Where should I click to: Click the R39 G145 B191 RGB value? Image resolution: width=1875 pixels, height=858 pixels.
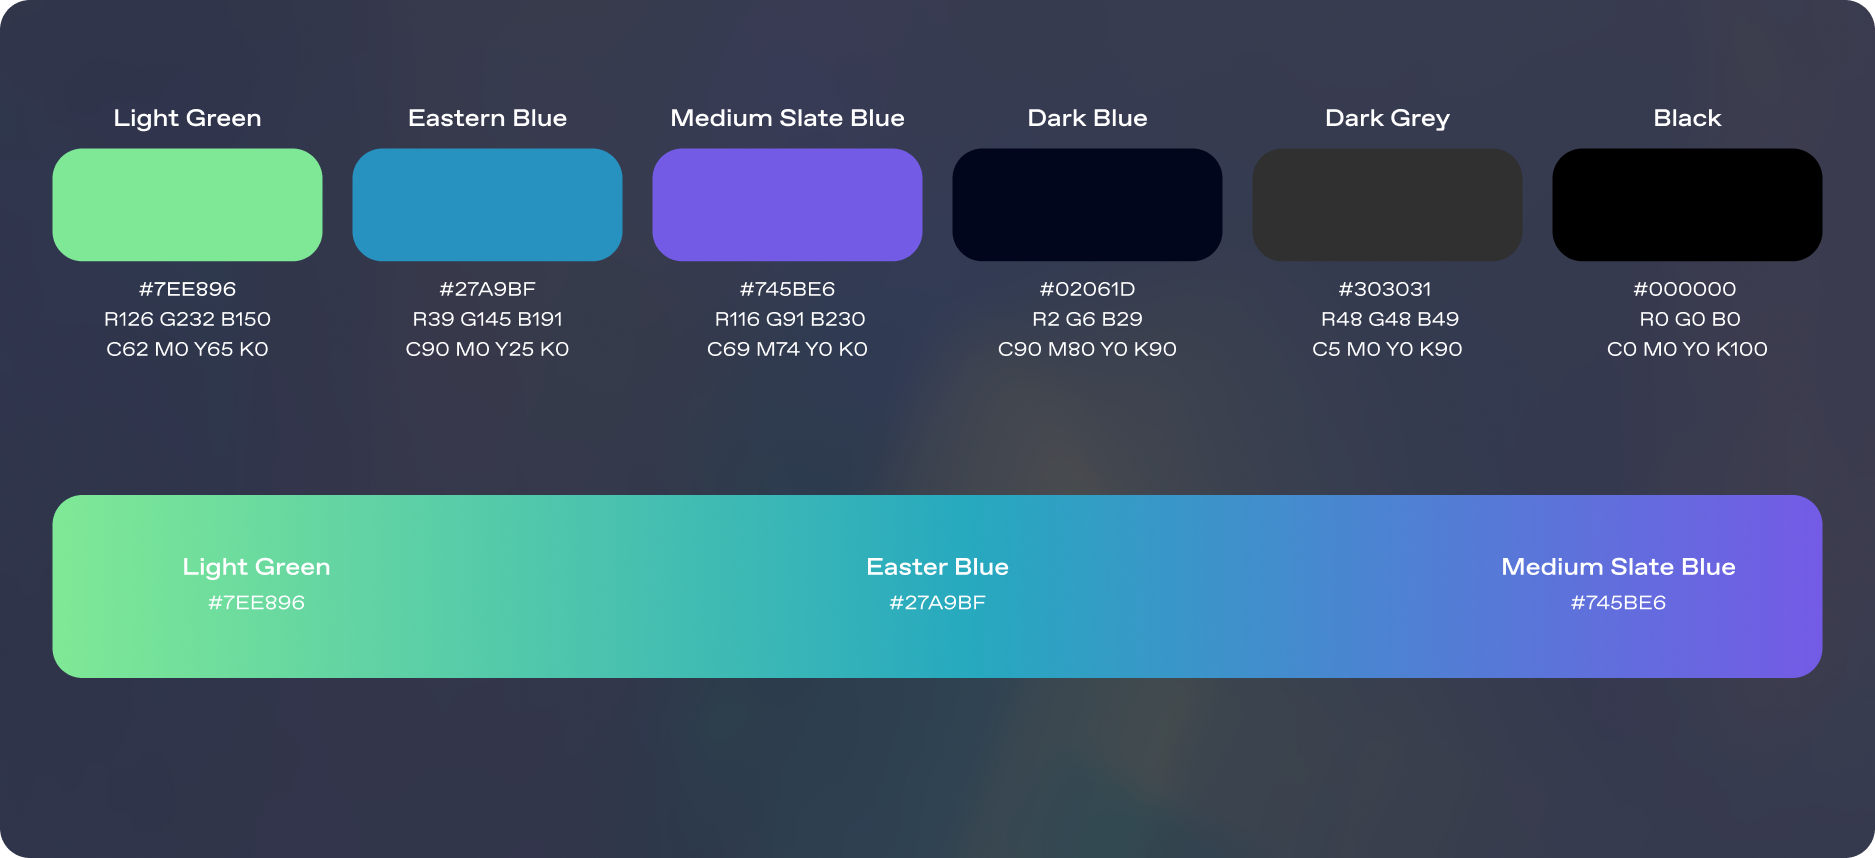(x=487, y=319)
